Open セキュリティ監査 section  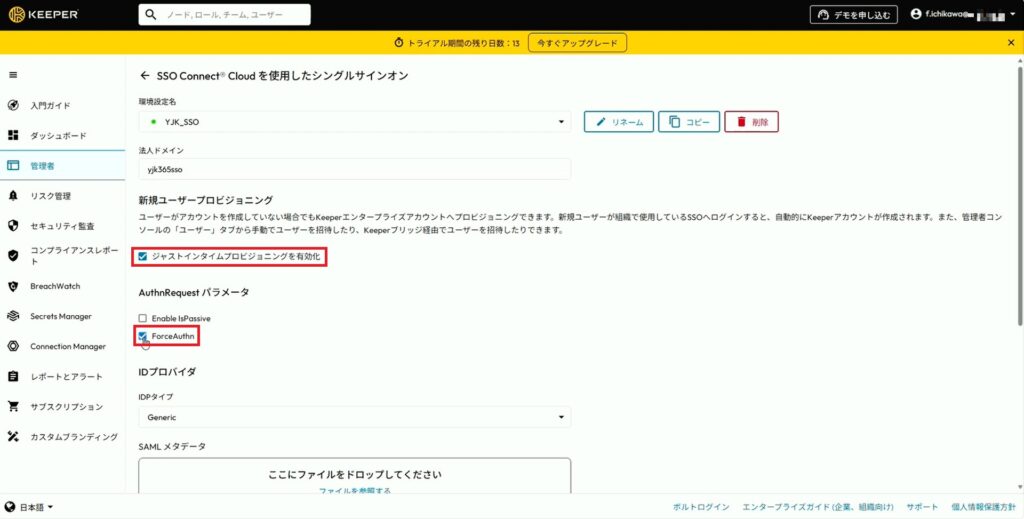pyautogui.click(x=62, y=226)
